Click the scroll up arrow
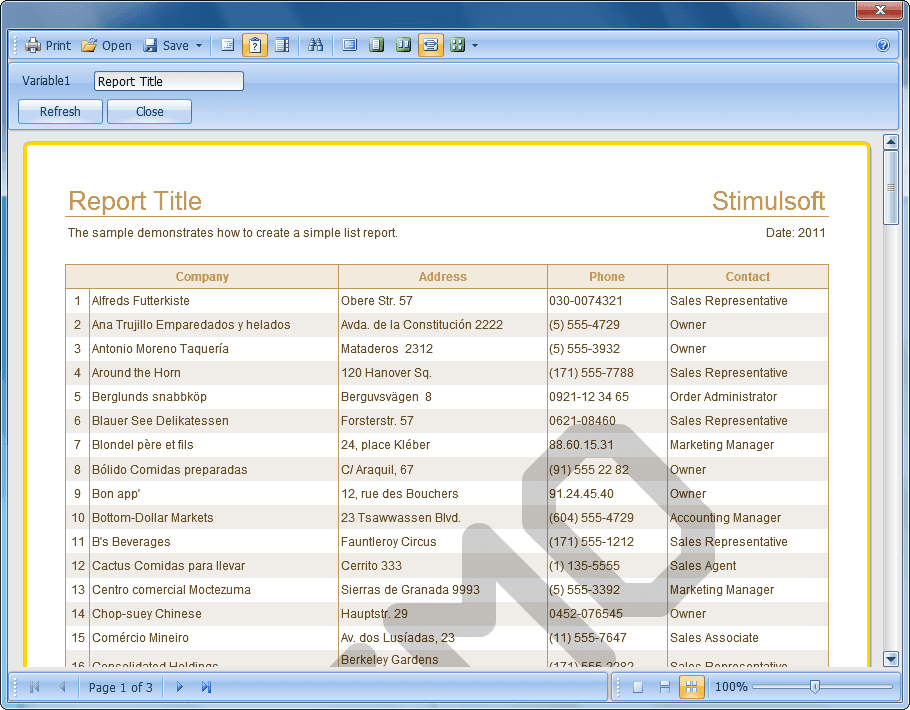The height and width of the screenshot is (710, 910). pyautogui.click(x=891, y=142)
